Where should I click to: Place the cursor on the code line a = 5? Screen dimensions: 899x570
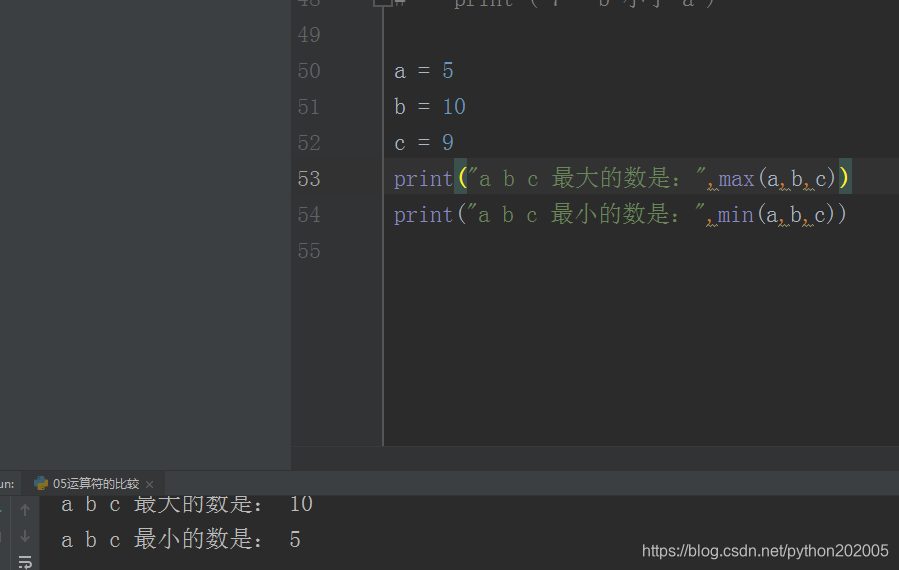[424, 71]
